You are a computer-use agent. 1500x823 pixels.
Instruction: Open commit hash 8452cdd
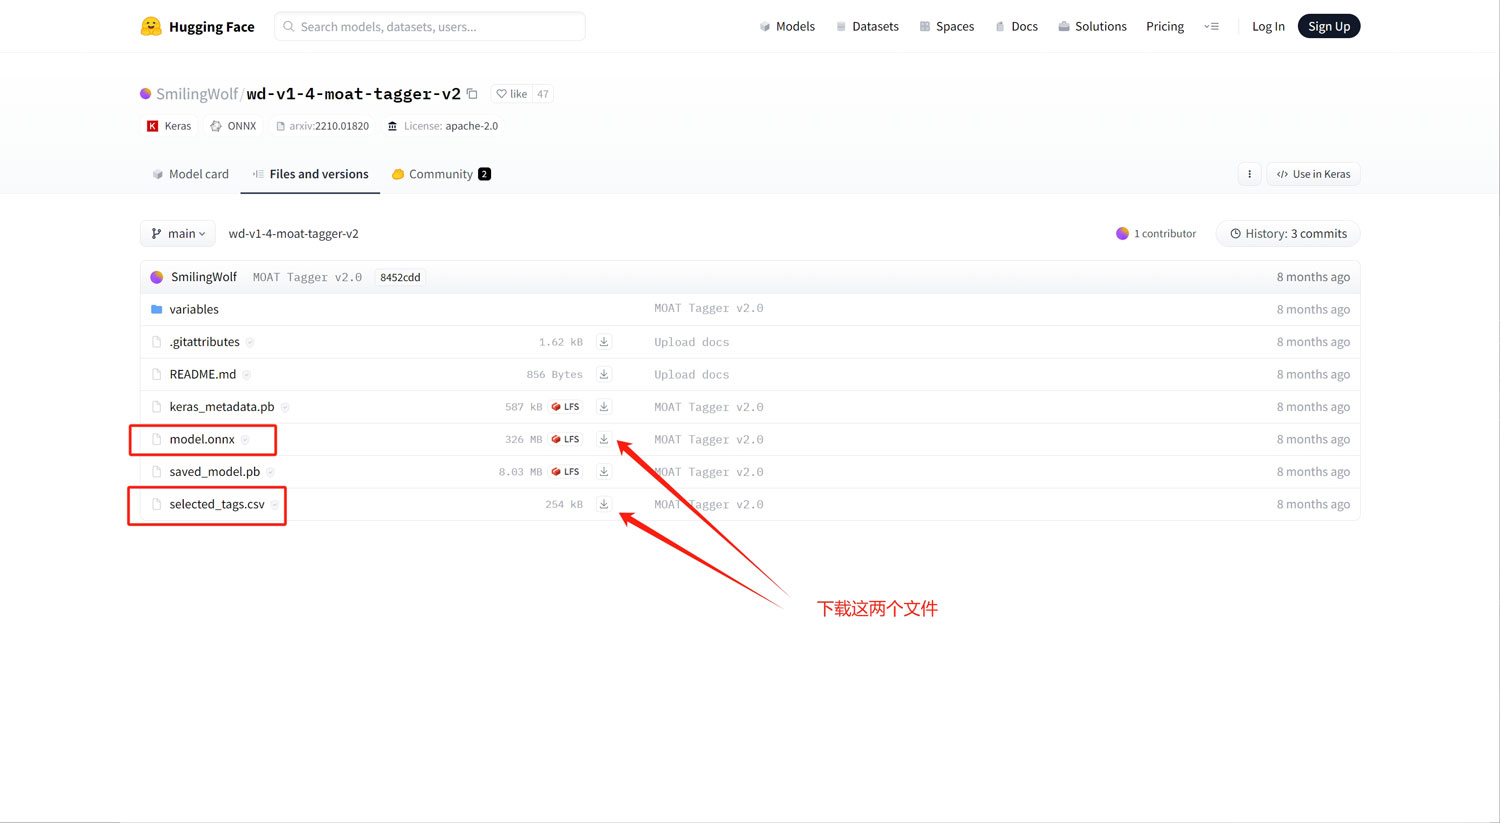coord(400,277)
